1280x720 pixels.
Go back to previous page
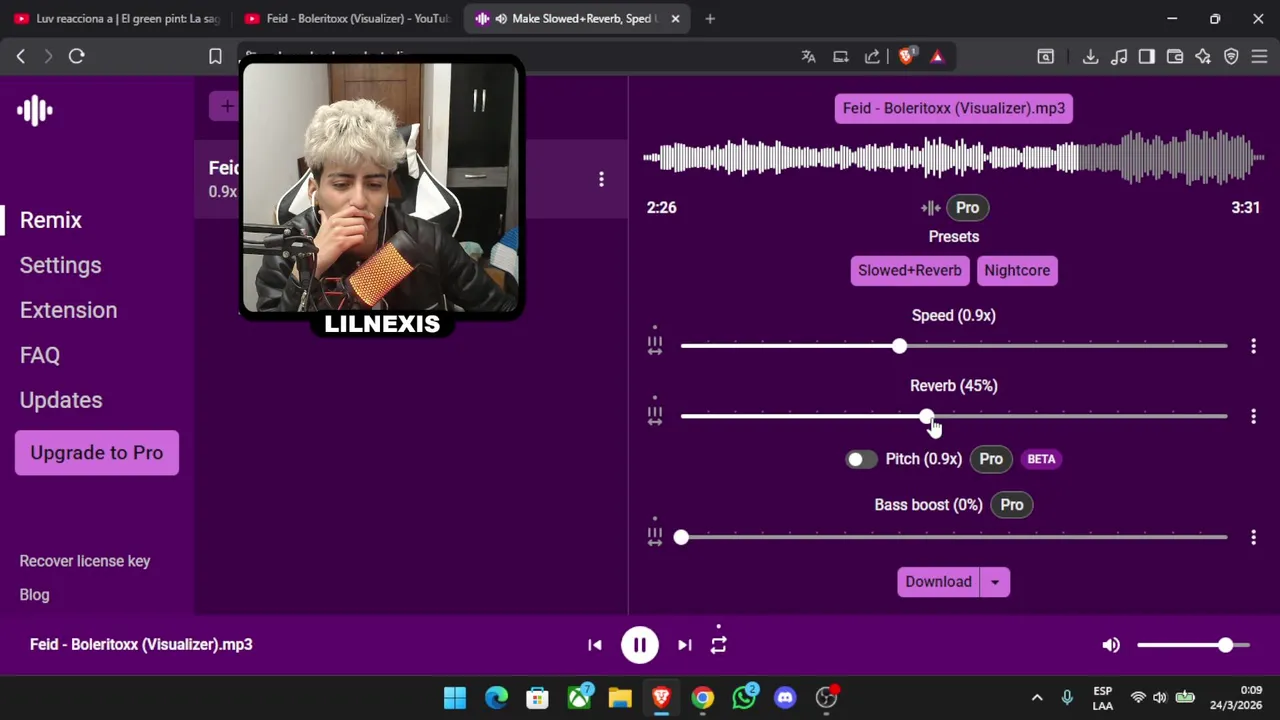[x=21, y=57]
